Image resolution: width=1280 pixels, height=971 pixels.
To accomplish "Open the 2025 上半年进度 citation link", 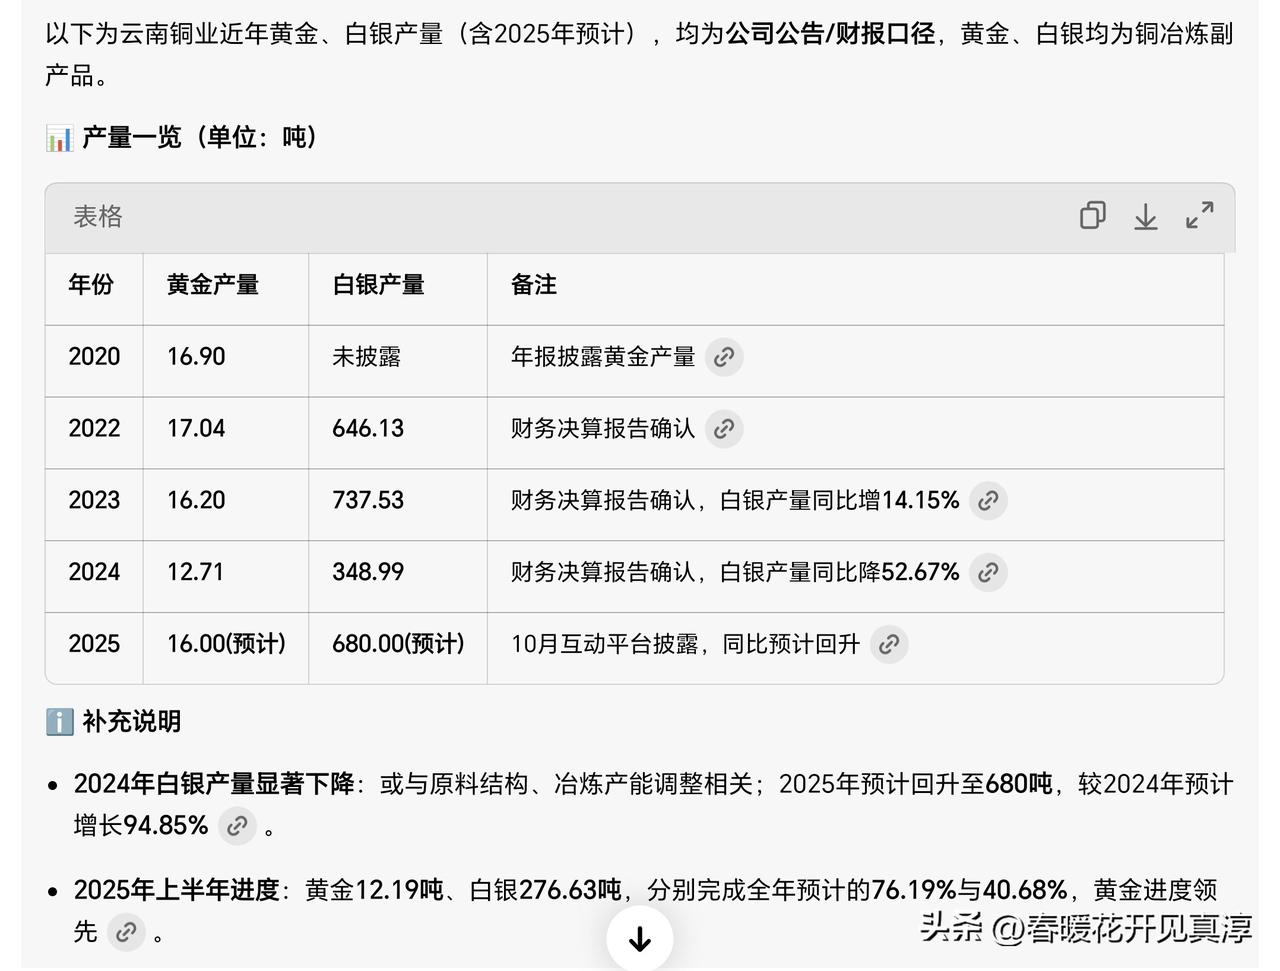I will pyautogui.click(x=125, y=932).
